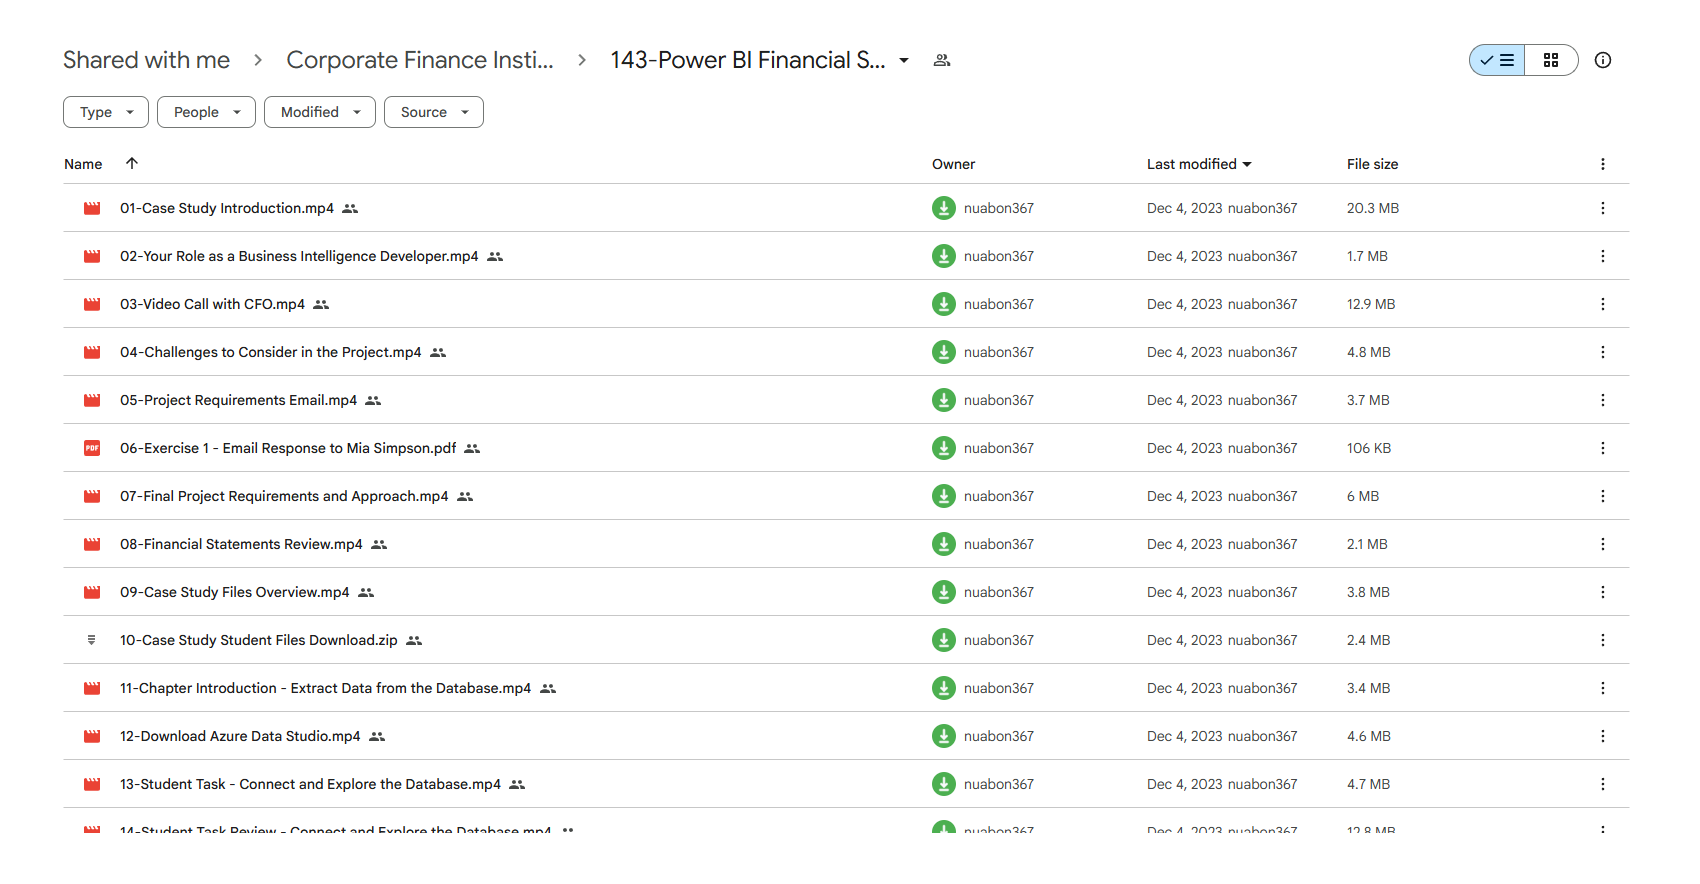The height and width of the screenshot is (884, 1700).
Task: Open more actions for 09-Case Study Files Overview.mp4
Action: coord(1603,592)
